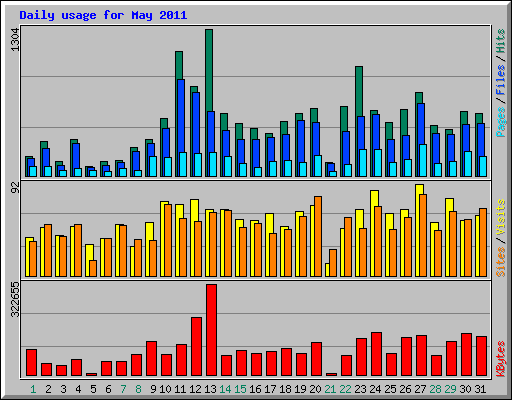Click the Pages legend label
The width and height of the screenshot is (512, 400).
pyautogui.click(x=500, y=122)
